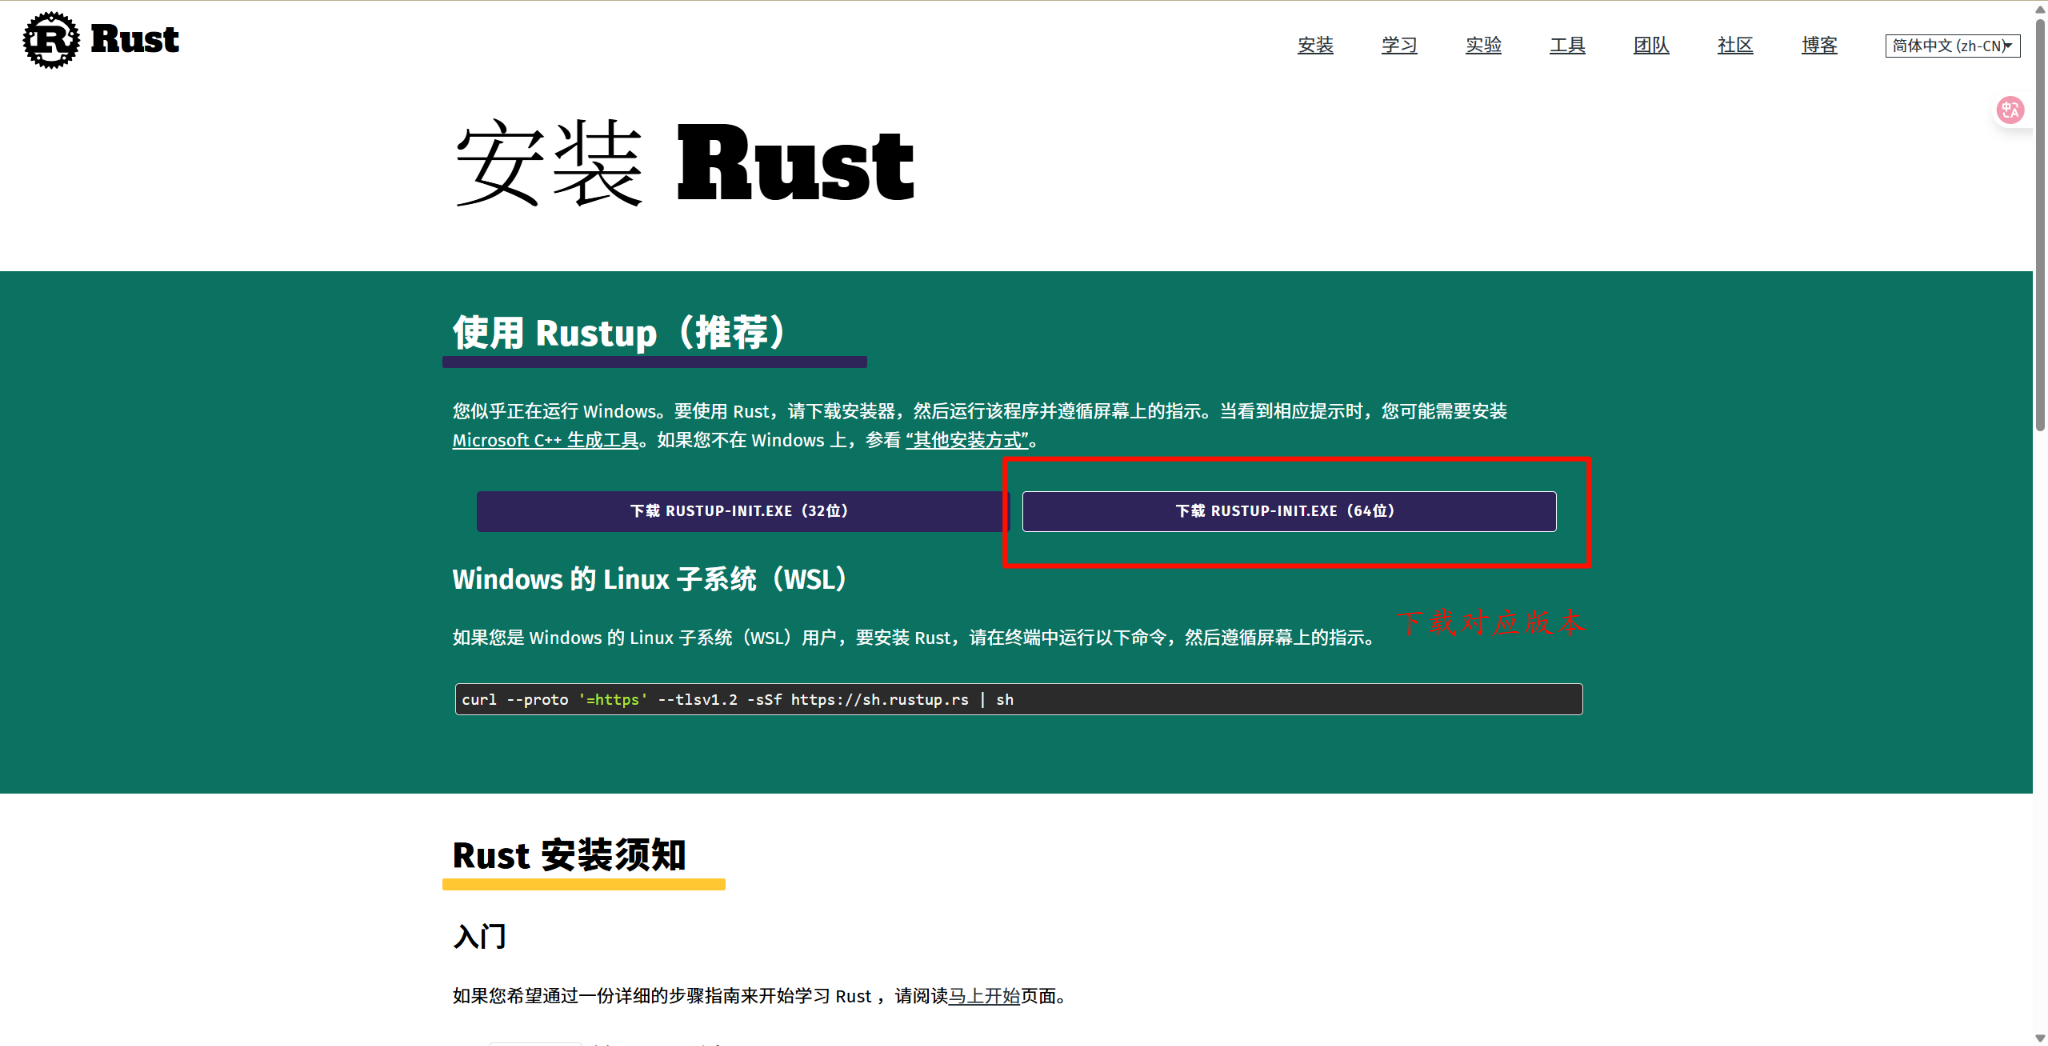Viewport: 2048px width, 1046px height.
Task: Click the scrollbar down arrow
Action: 2040,1038
